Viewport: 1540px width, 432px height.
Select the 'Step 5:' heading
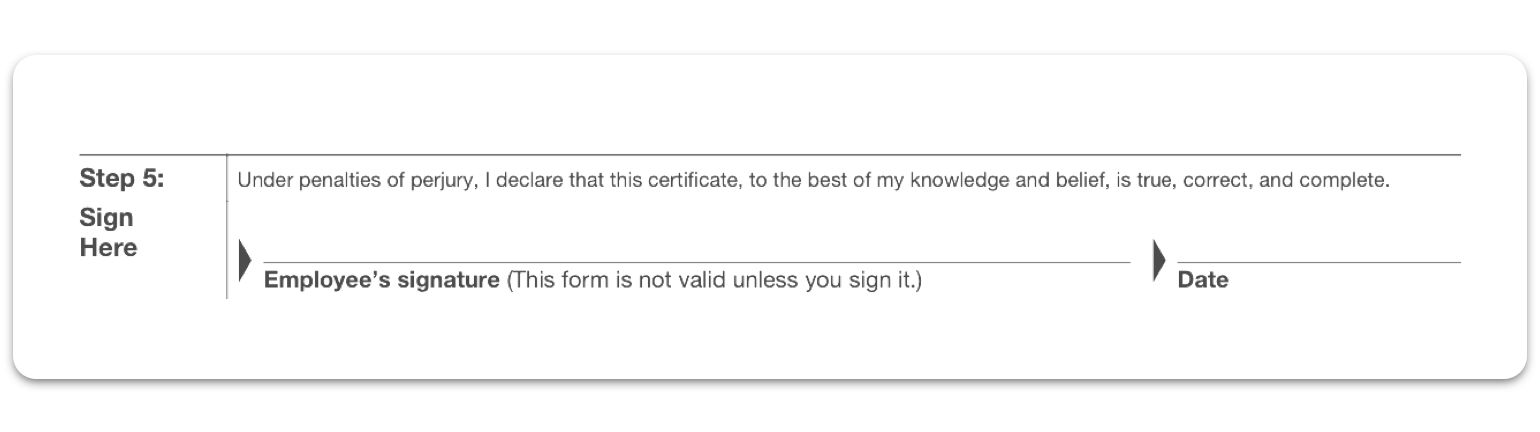pos(122,180)
